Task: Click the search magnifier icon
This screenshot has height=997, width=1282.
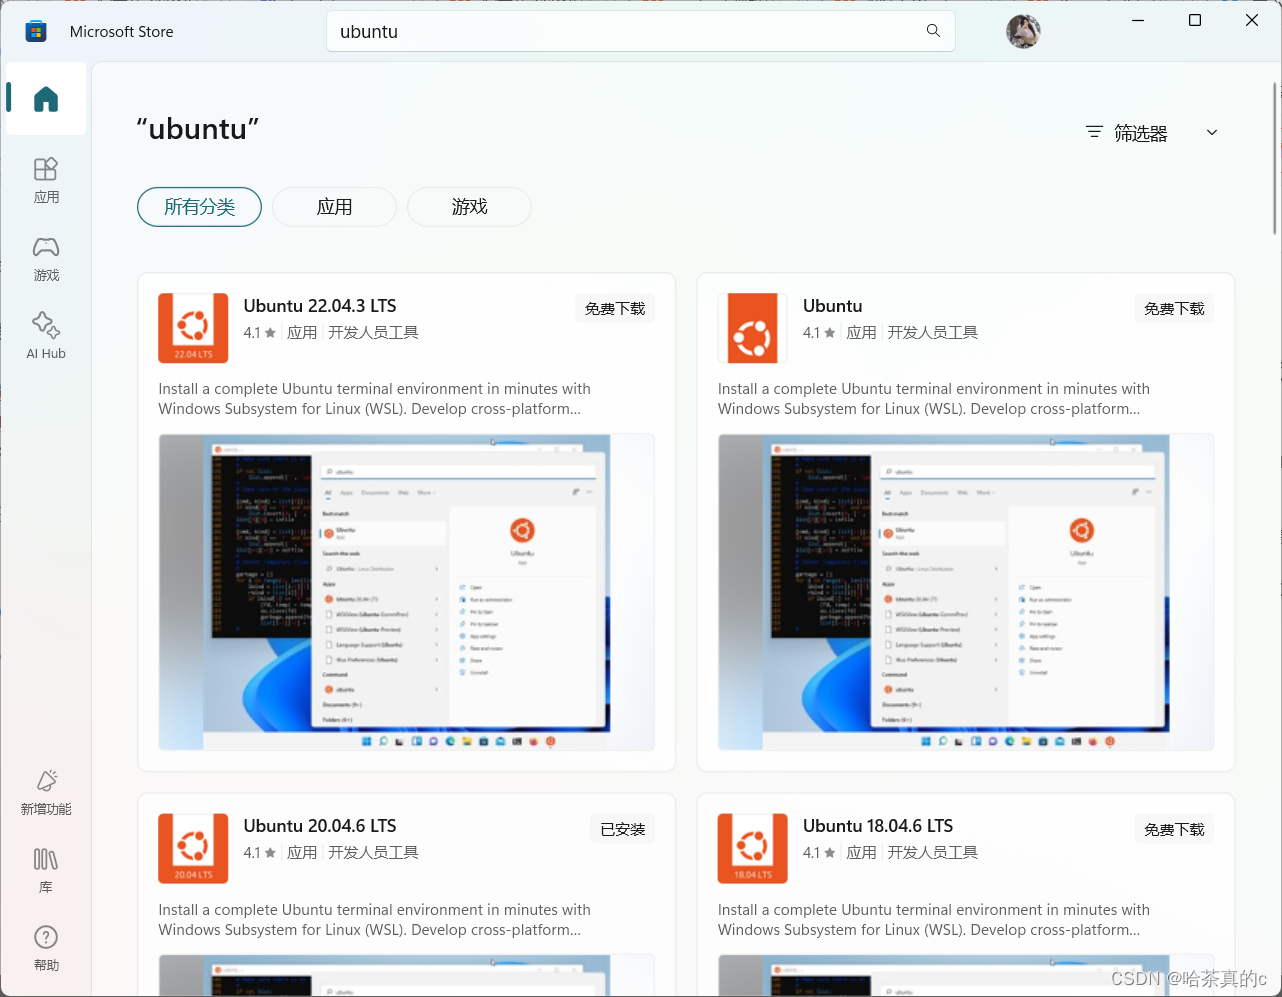Action: coord(933,31)
